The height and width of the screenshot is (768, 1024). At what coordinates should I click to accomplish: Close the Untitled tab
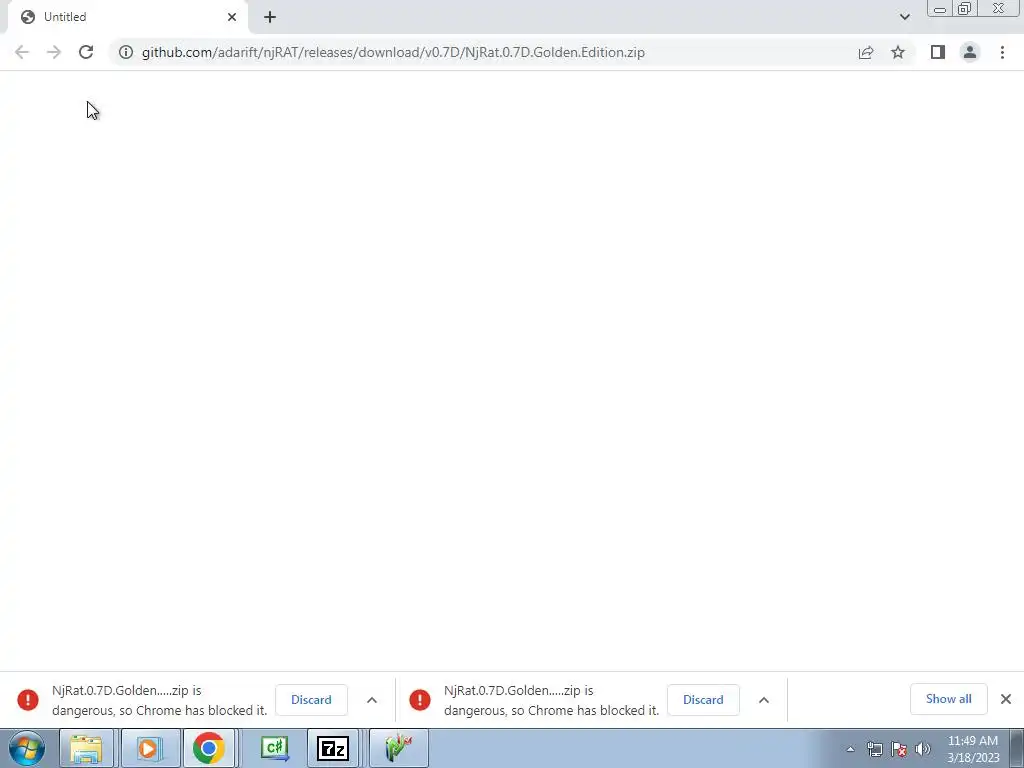pyautogui.click(x=232, y=17)
